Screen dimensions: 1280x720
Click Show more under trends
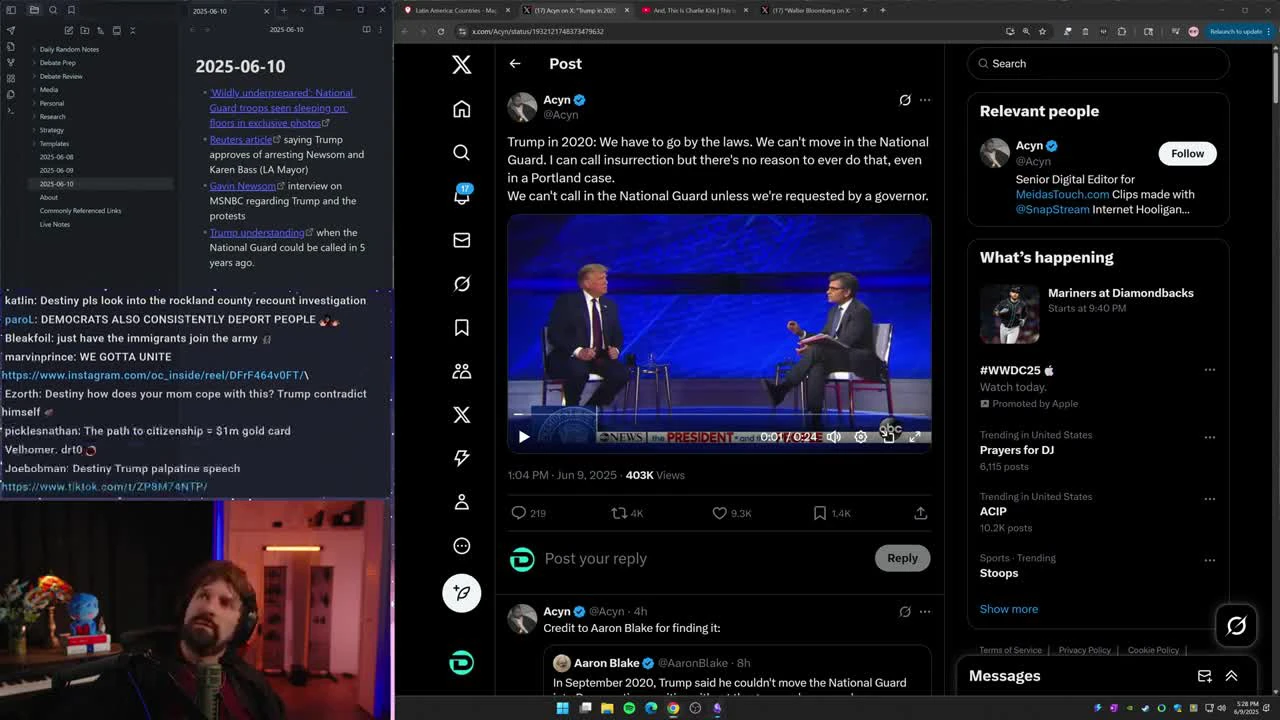pos(1009,609)
